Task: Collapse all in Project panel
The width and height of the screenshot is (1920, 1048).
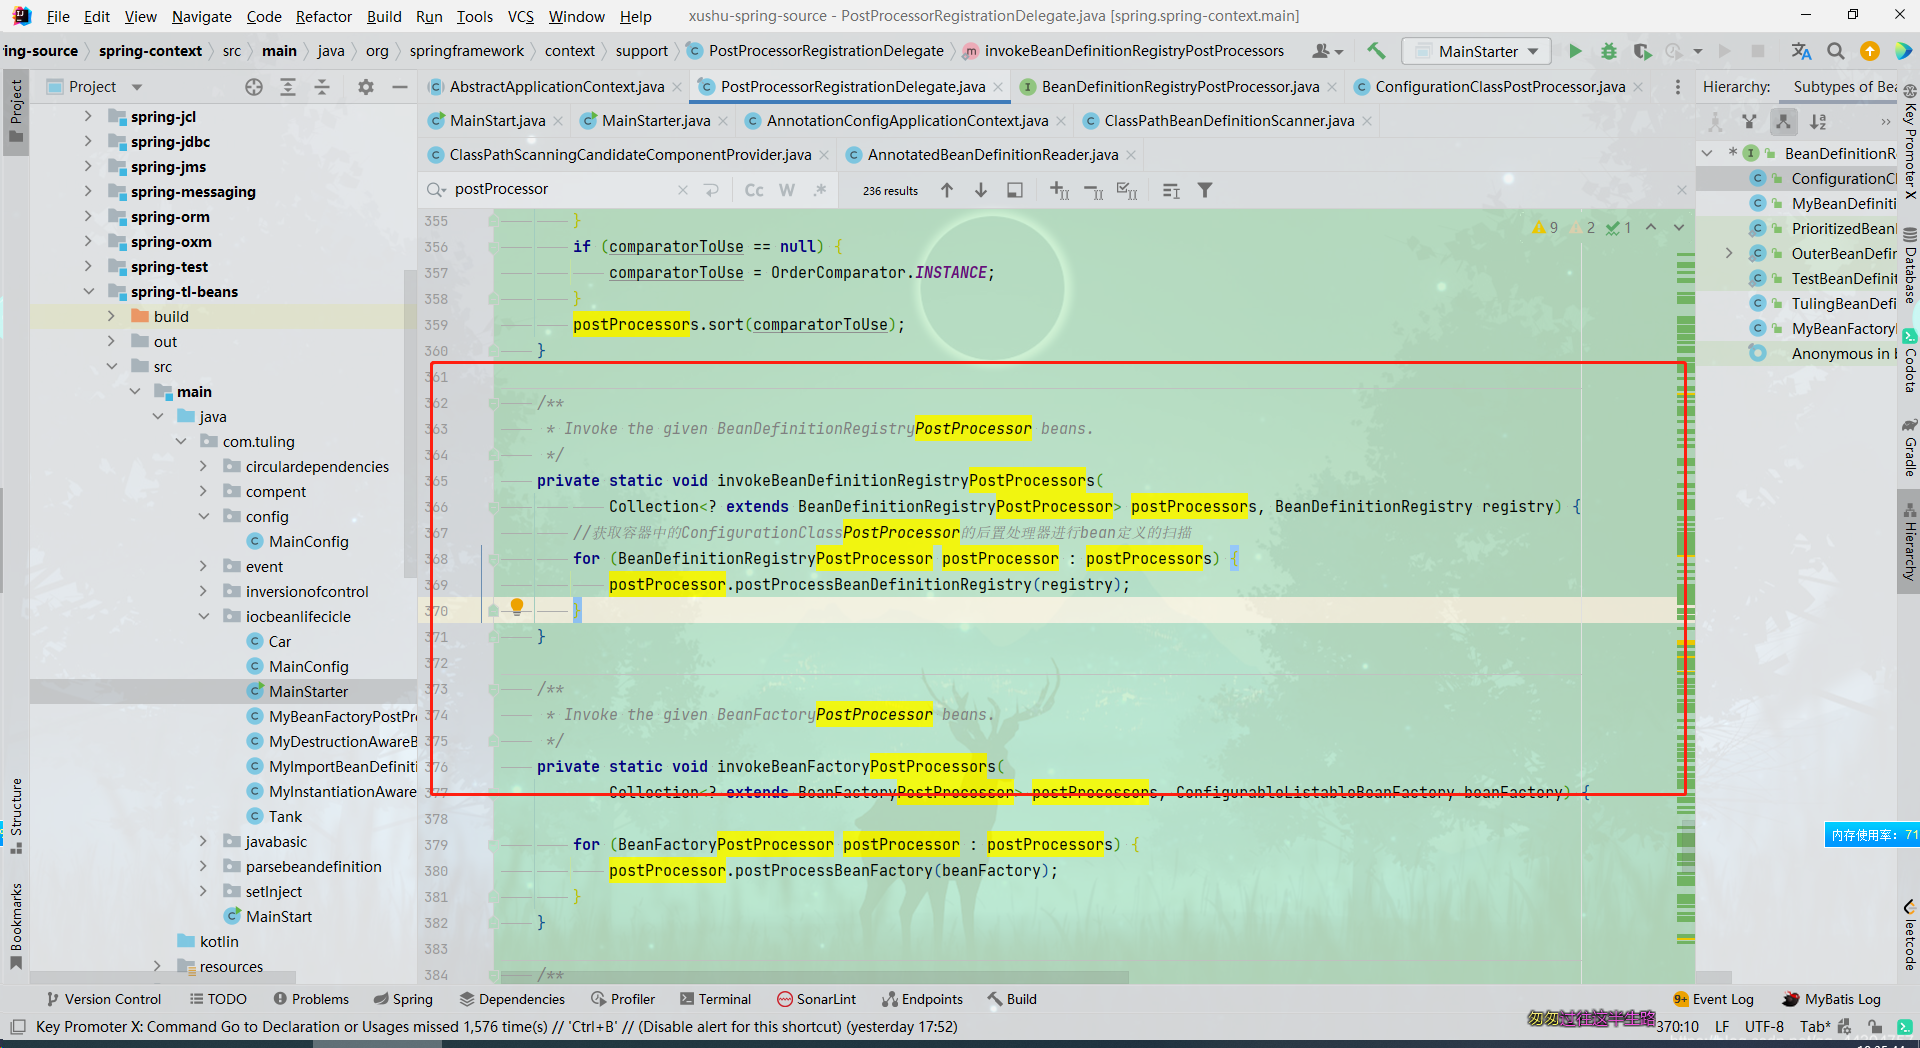Action: (322, 87)
